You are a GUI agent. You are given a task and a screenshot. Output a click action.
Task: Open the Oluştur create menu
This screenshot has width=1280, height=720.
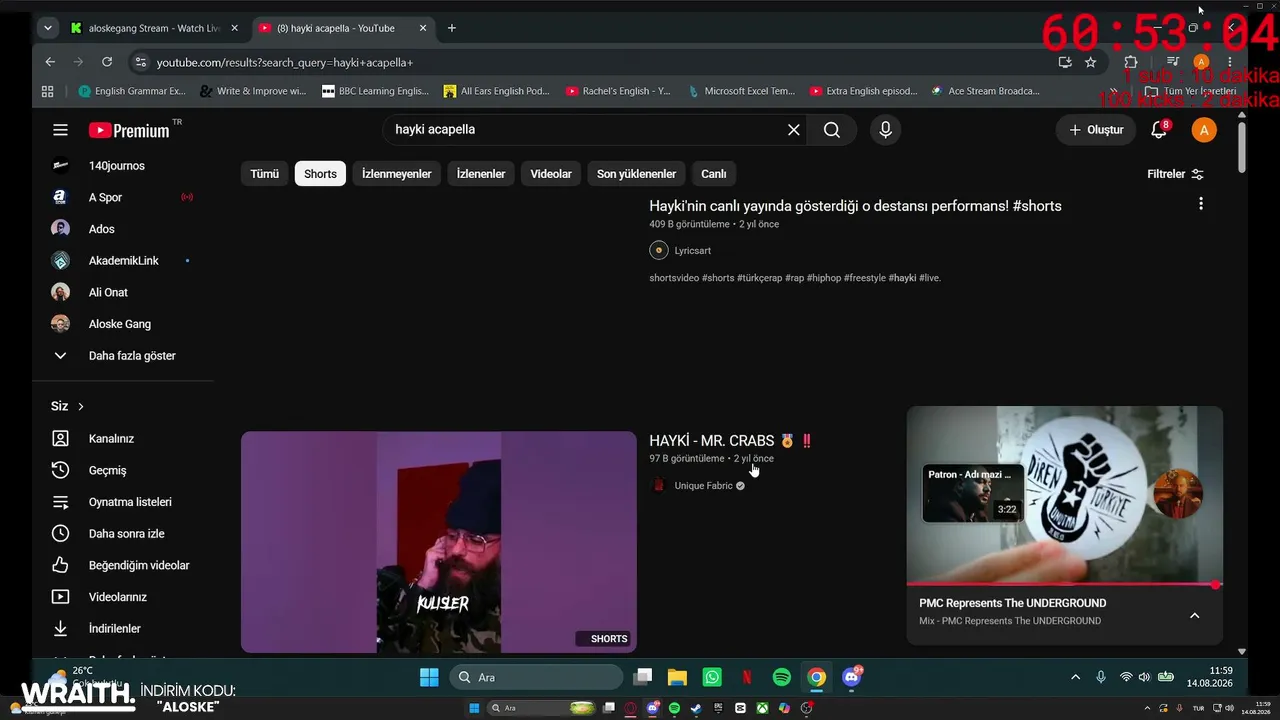click(x=1096, y=130)
